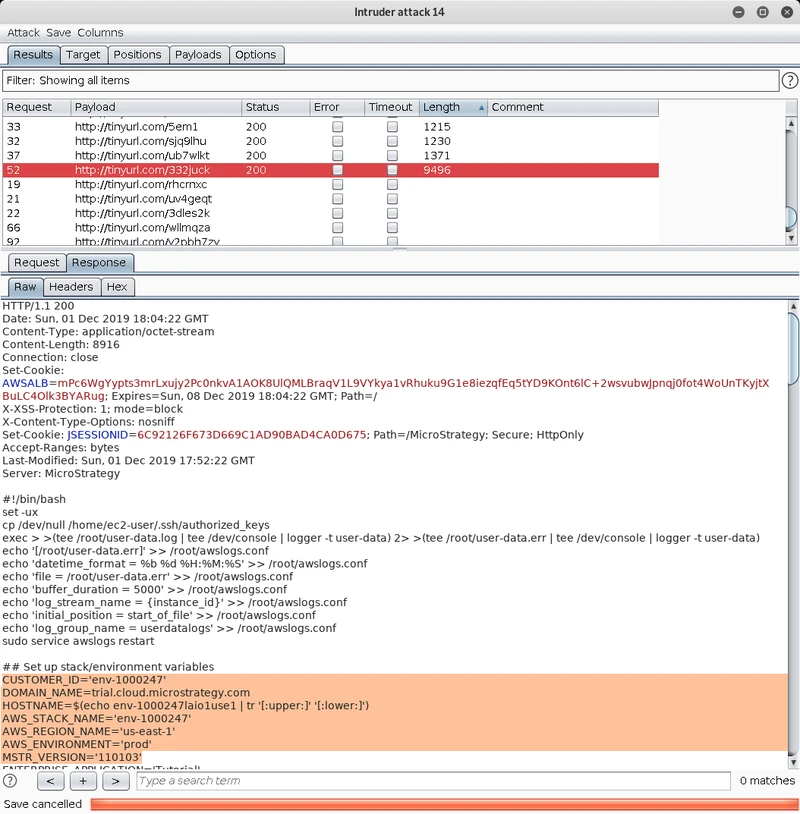
Task: Select row with payload tinyurl.com/uv4geqt
Action: pyautogui.click(x=331, y=199)
